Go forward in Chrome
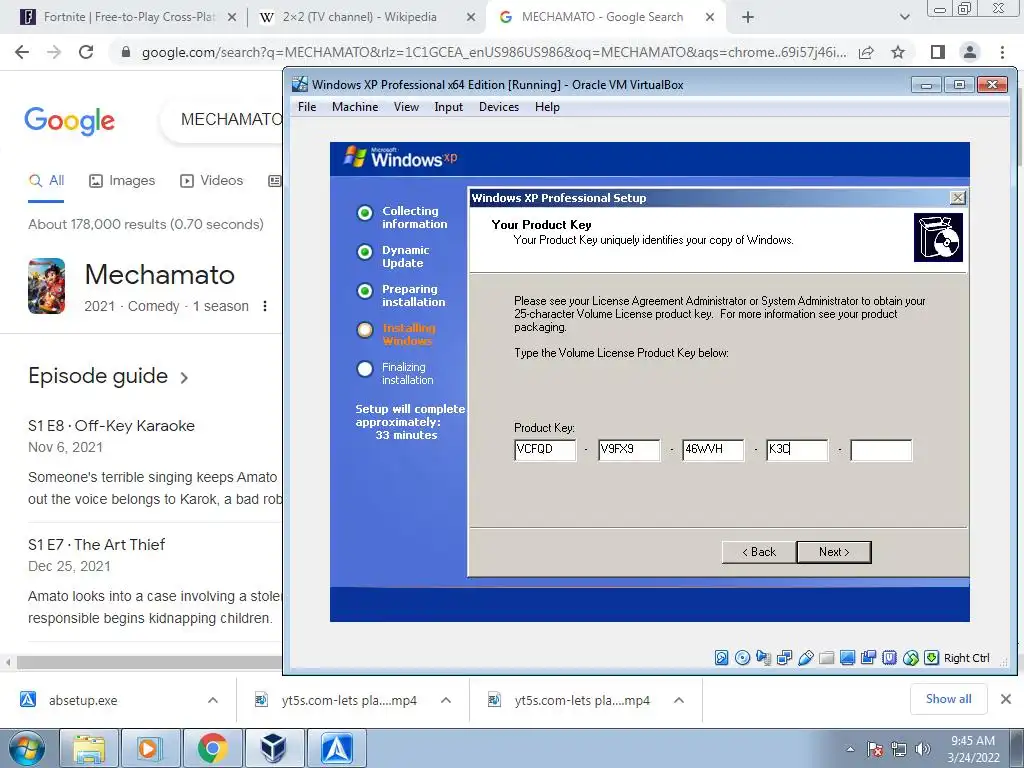Screen dimensions: 1024x768 (x=54, y=52)
